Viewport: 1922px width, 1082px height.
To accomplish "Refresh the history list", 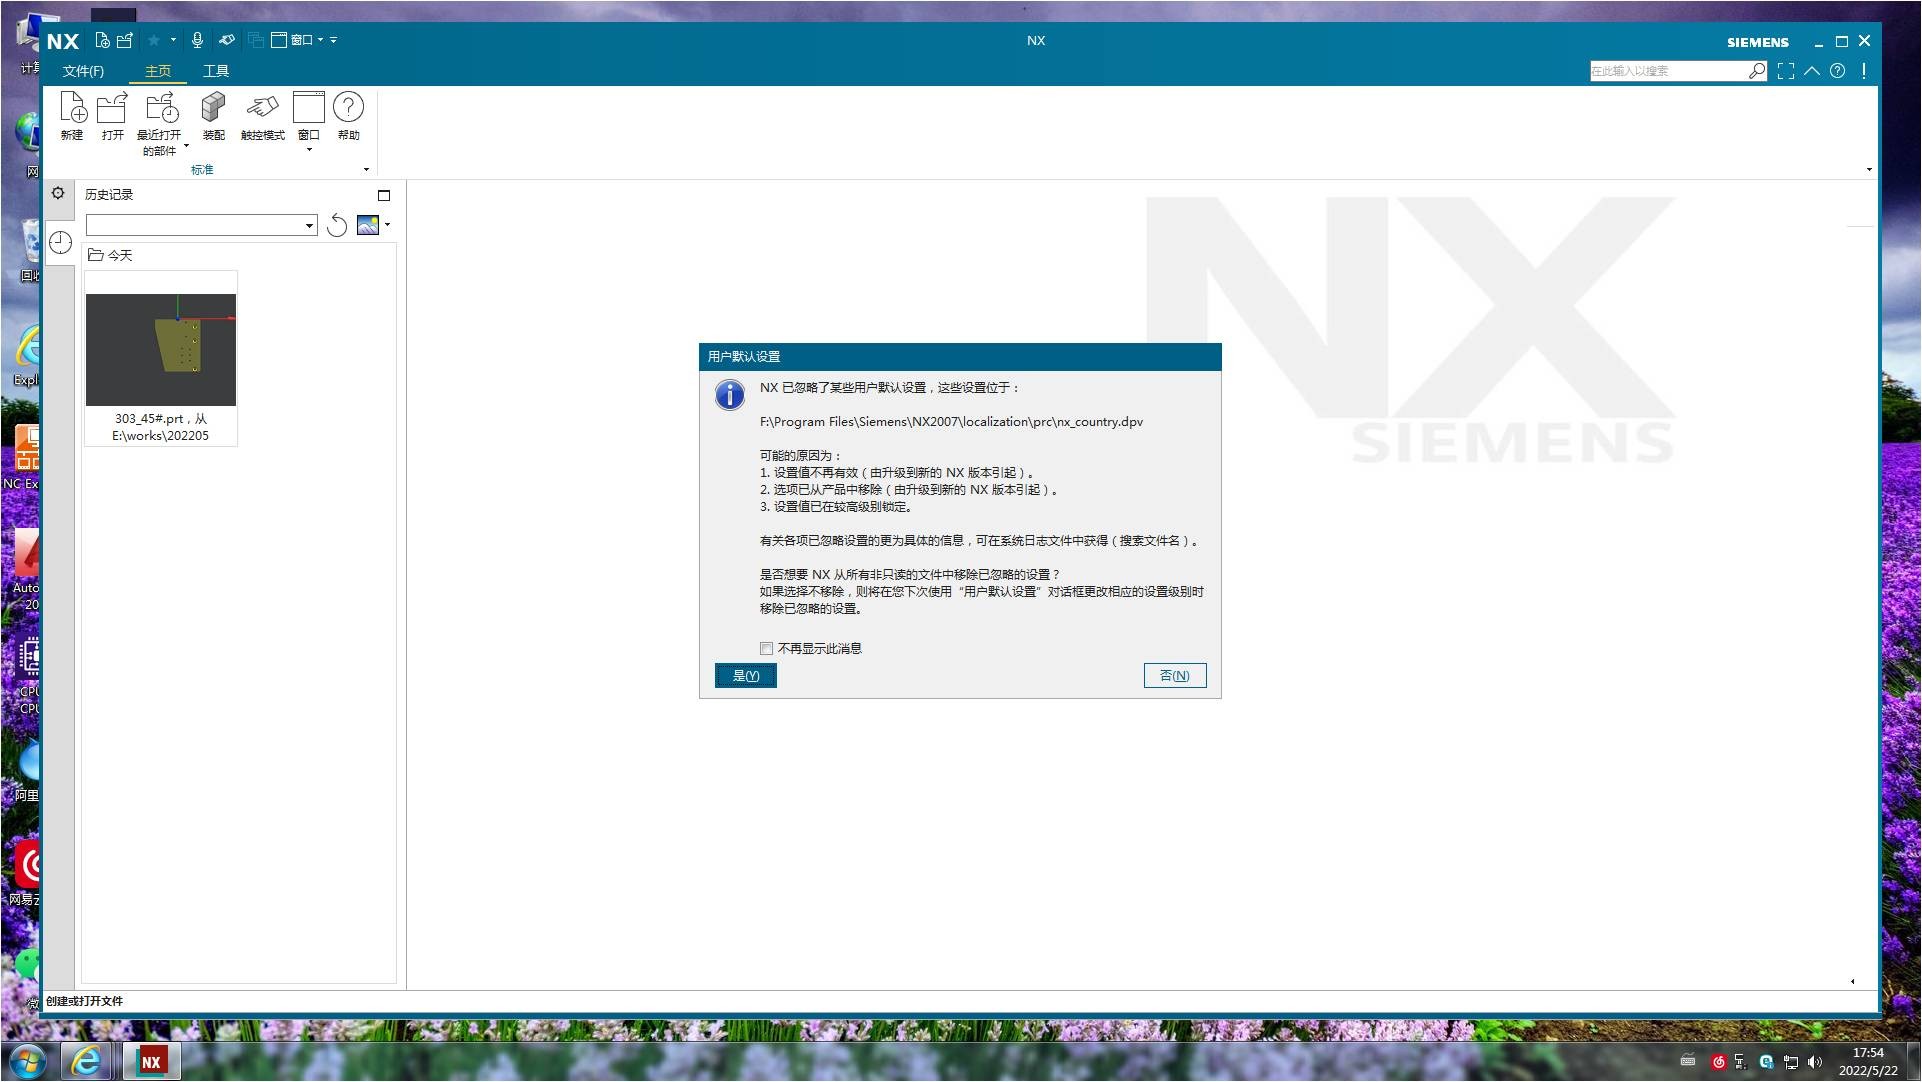I will 337,225.
